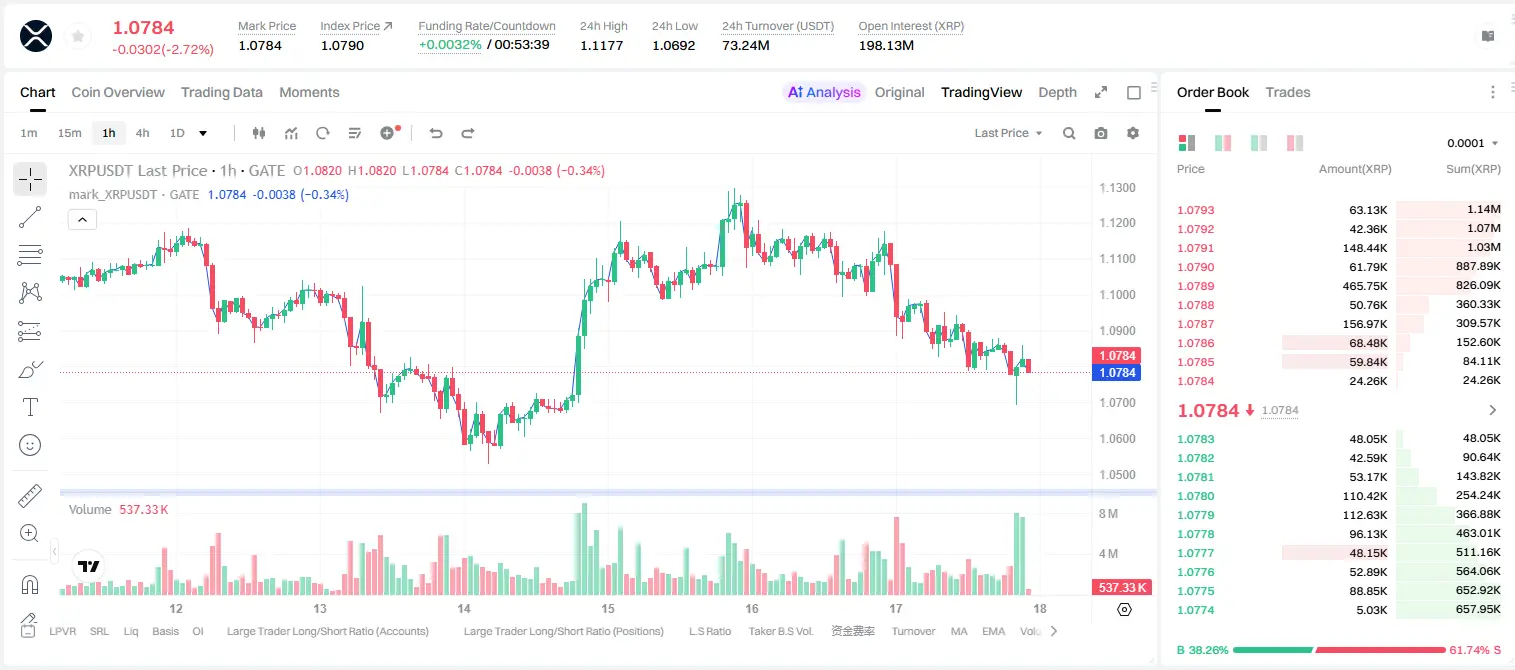Select the text annotation tool
The image size is (1515, 670).
coord(30,407)
